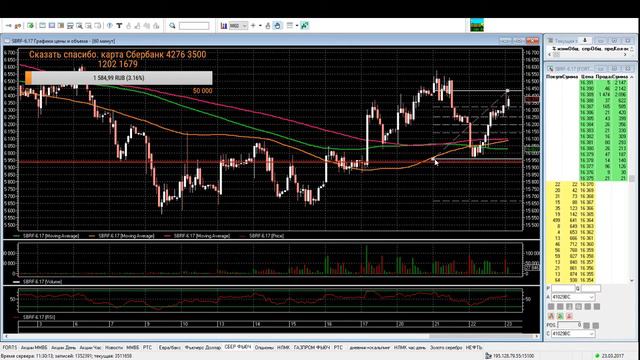
Task: Click the red cancel icon above POS
Action: pyautogui.click(x=569, y=316)
